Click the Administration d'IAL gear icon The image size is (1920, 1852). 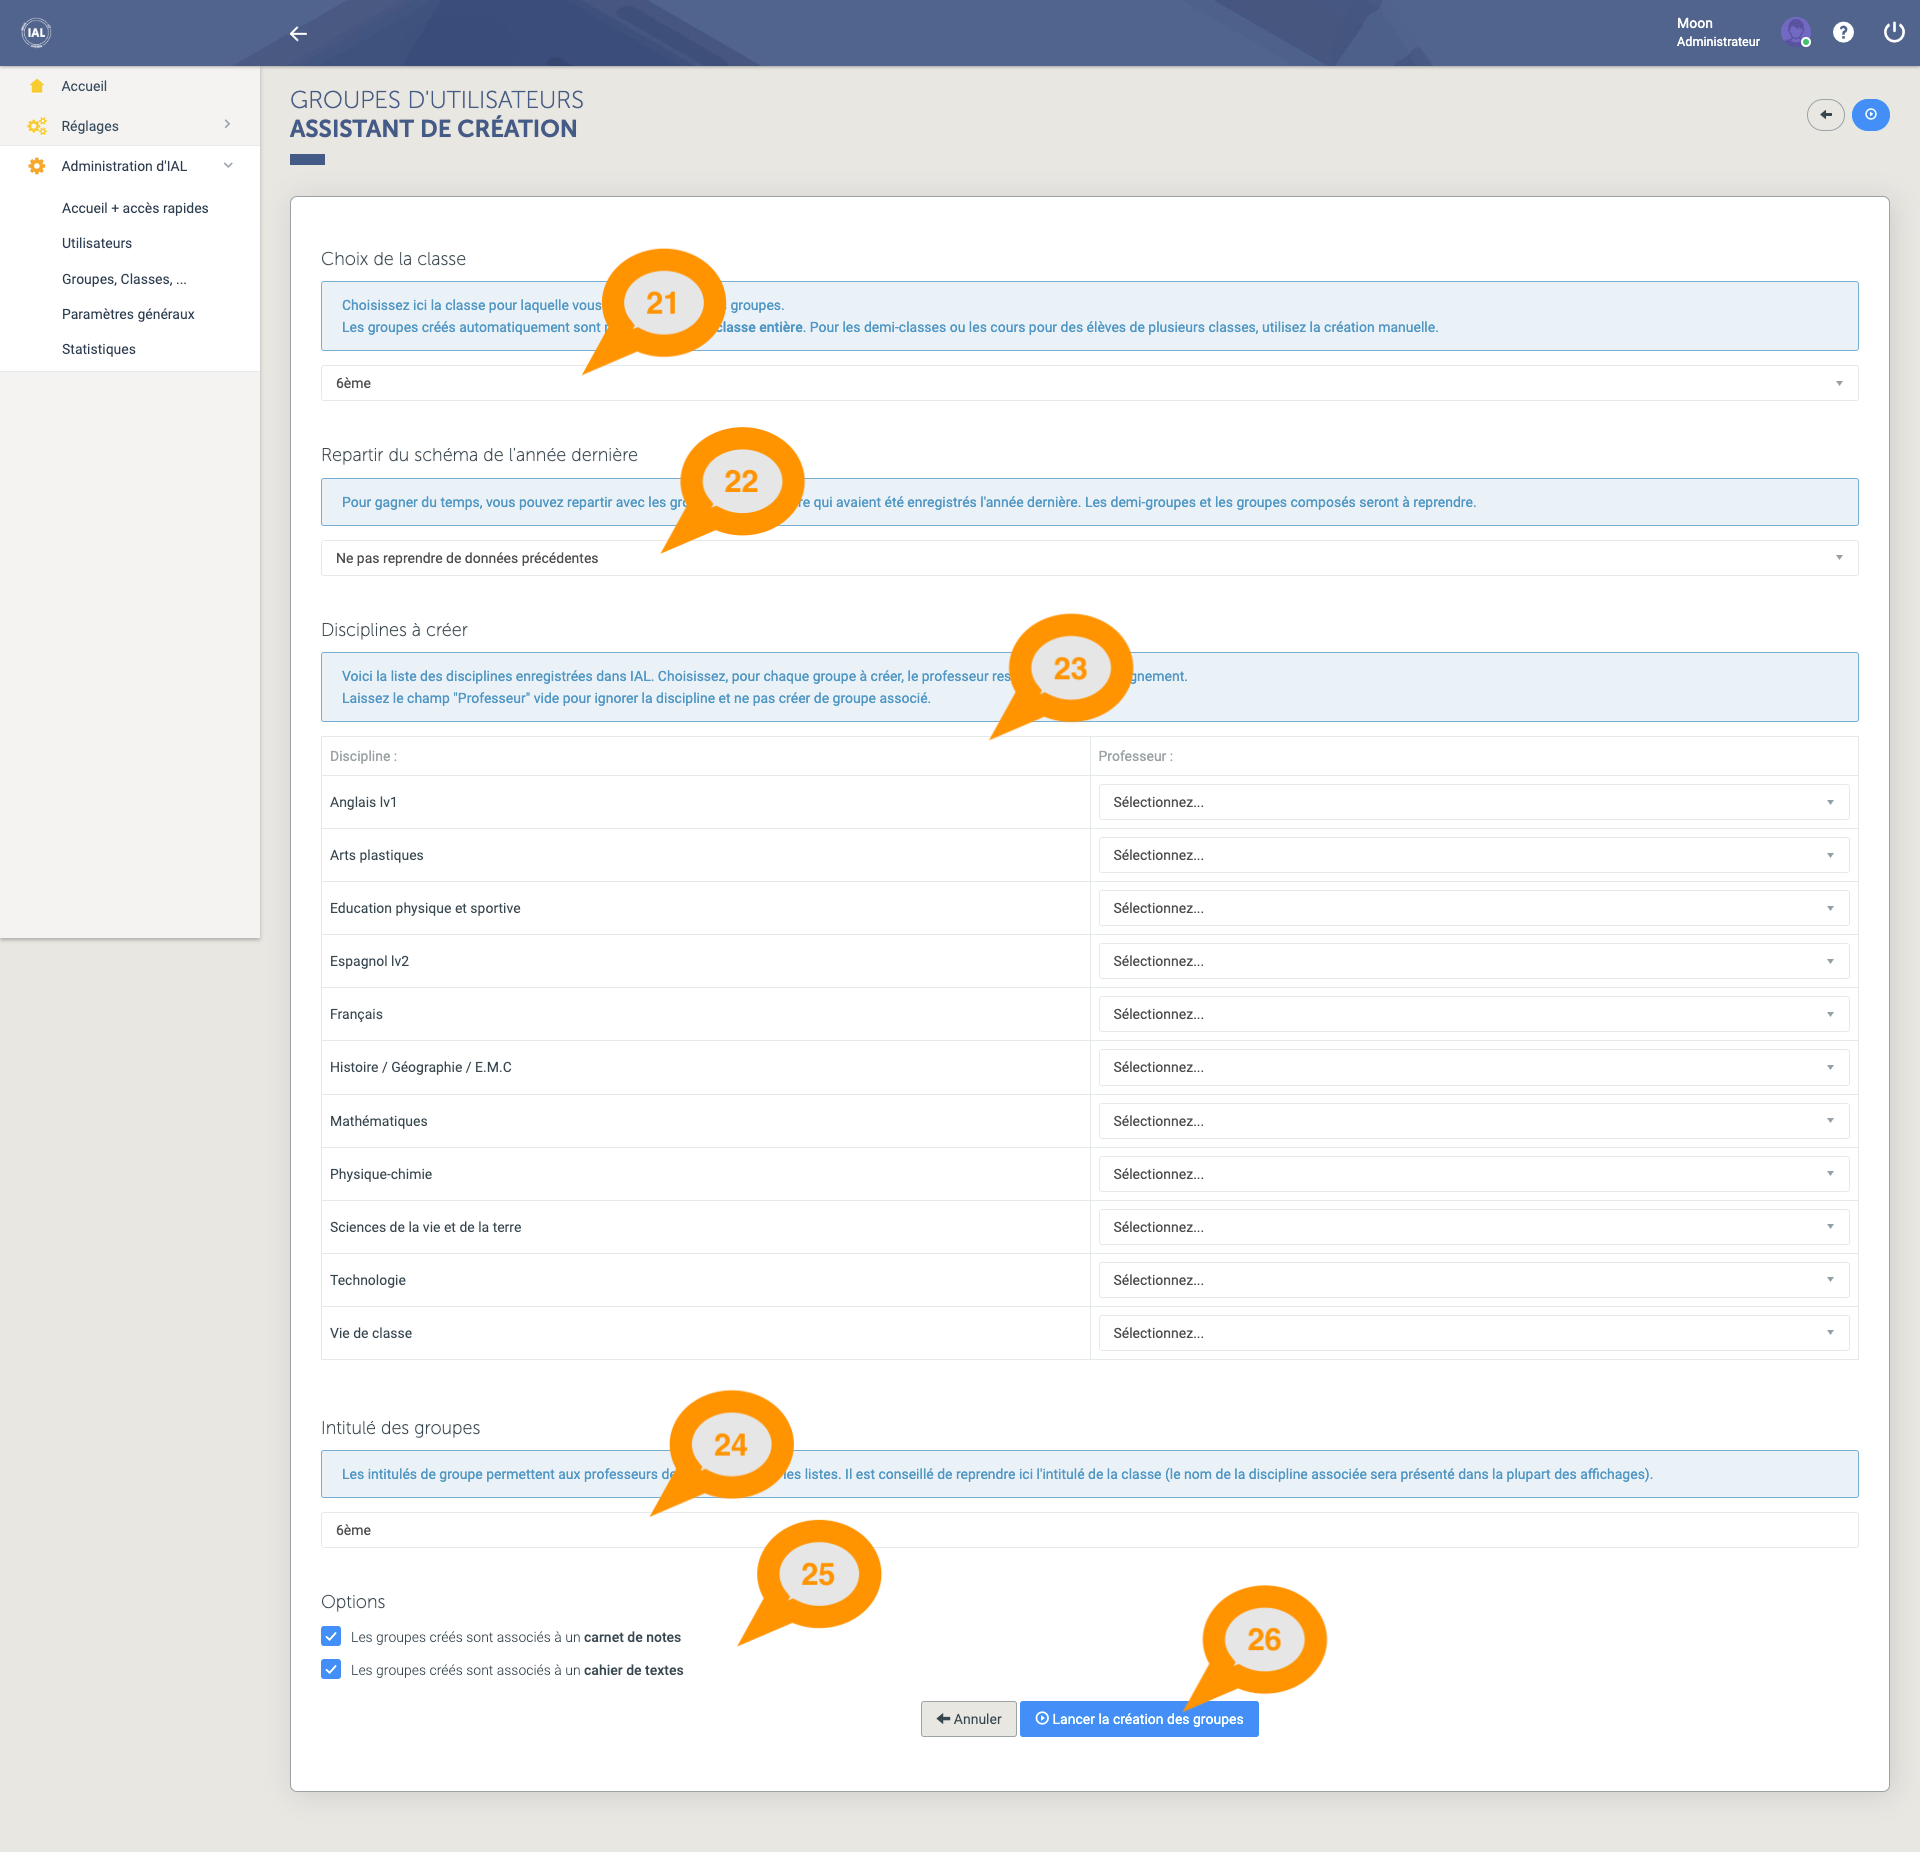tap(37, 166)
